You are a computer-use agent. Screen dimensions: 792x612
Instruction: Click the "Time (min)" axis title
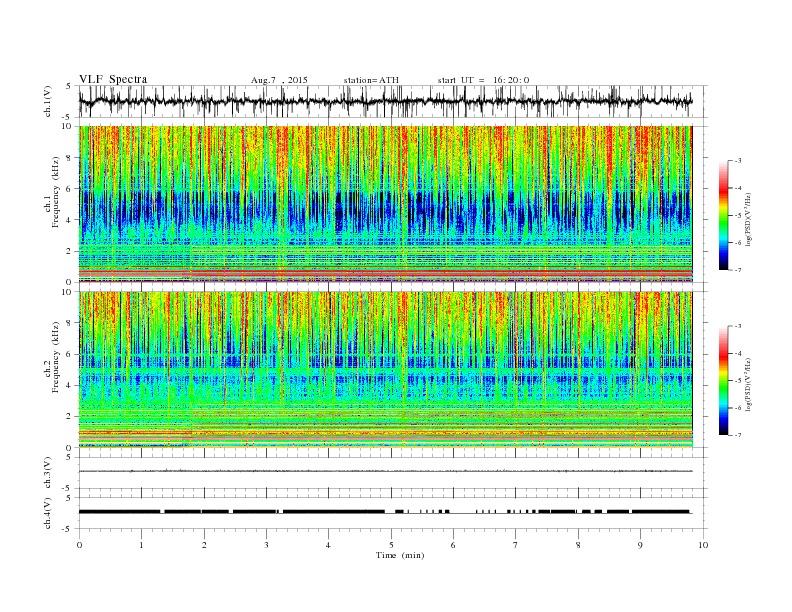[400, 555]
